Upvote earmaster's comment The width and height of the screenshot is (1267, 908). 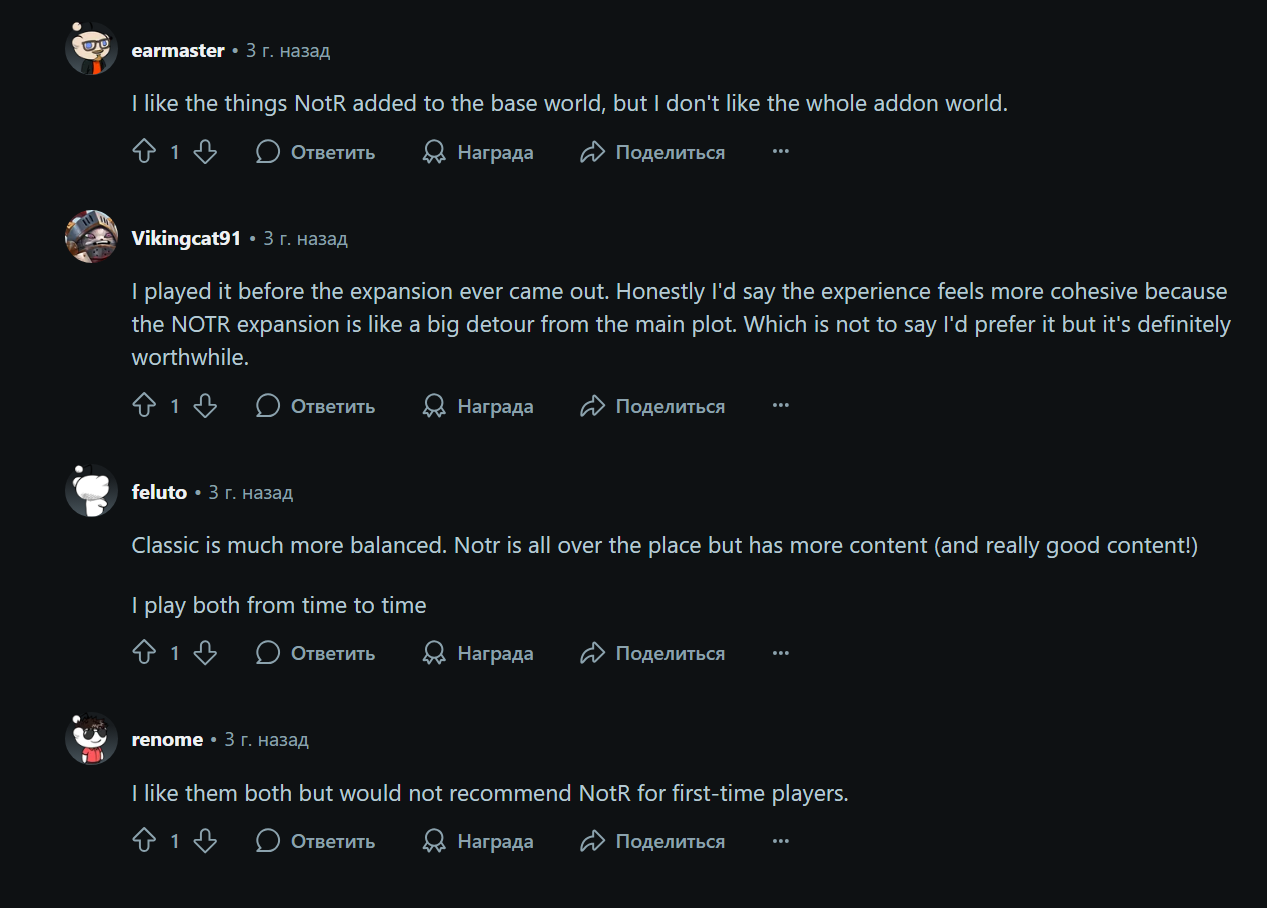point(144,152)
